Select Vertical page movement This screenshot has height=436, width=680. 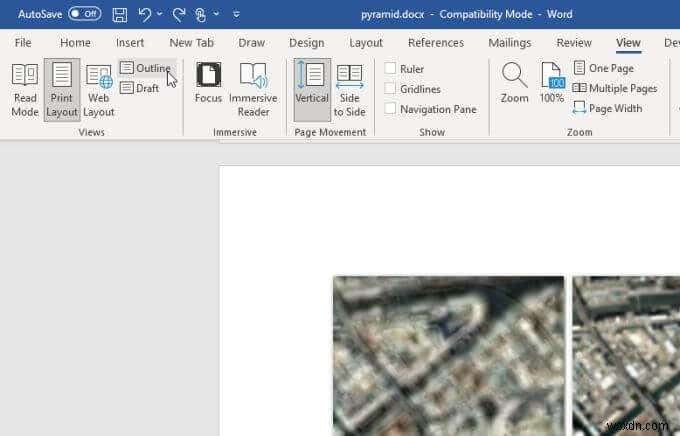click(312, 90)
